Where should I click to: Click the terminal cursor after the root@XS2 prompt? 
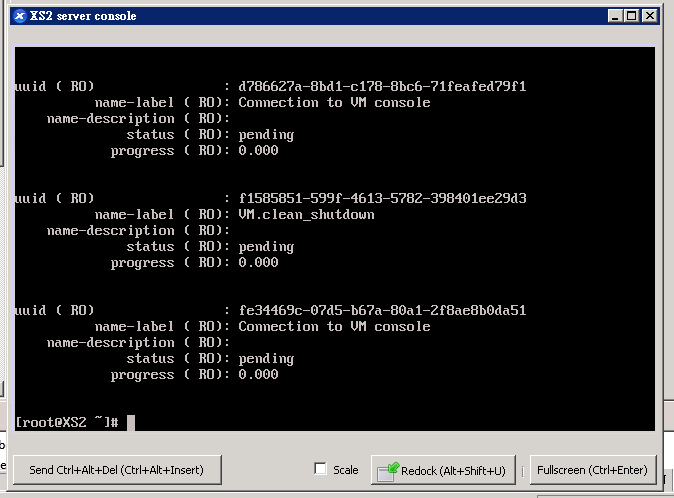131,422
